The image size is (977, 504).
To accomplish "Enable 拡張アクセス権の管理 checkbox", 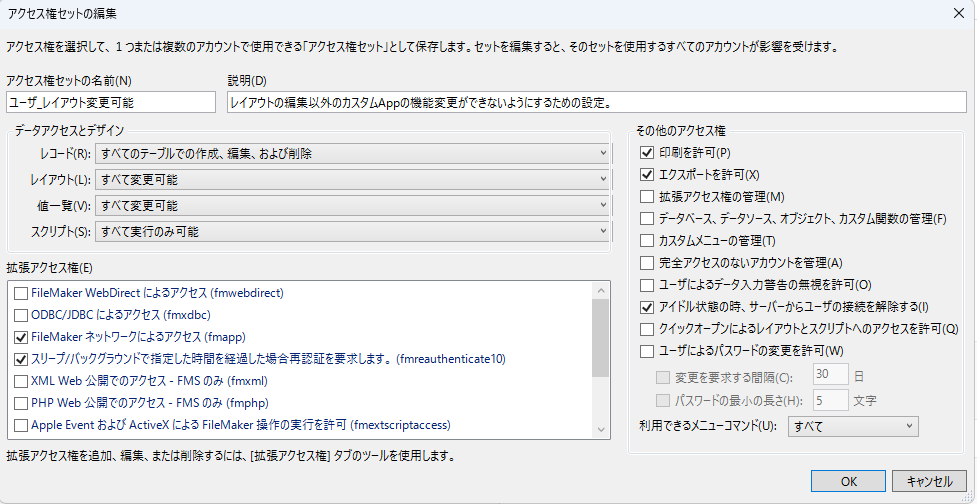I will coord(647,197).
